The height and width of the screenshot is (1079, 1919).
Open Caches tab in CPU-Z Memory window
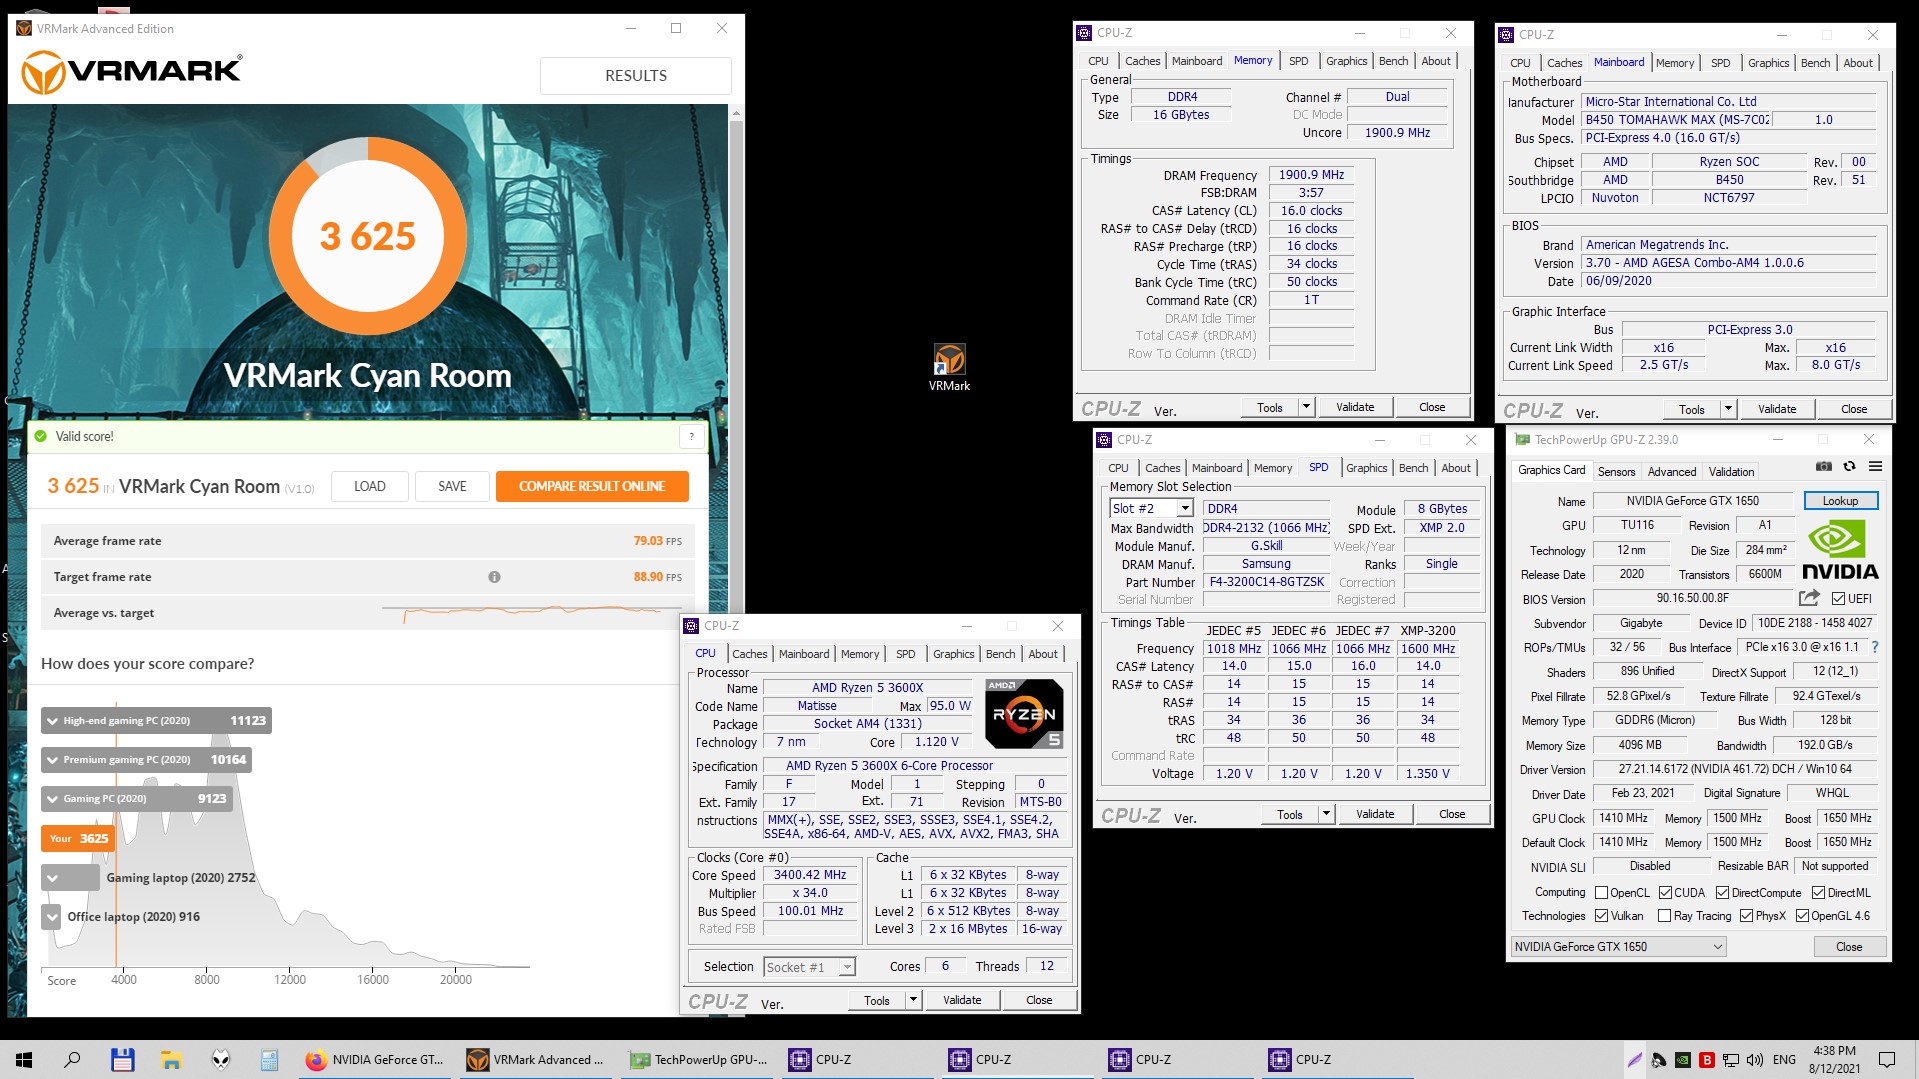[1142, 61]
